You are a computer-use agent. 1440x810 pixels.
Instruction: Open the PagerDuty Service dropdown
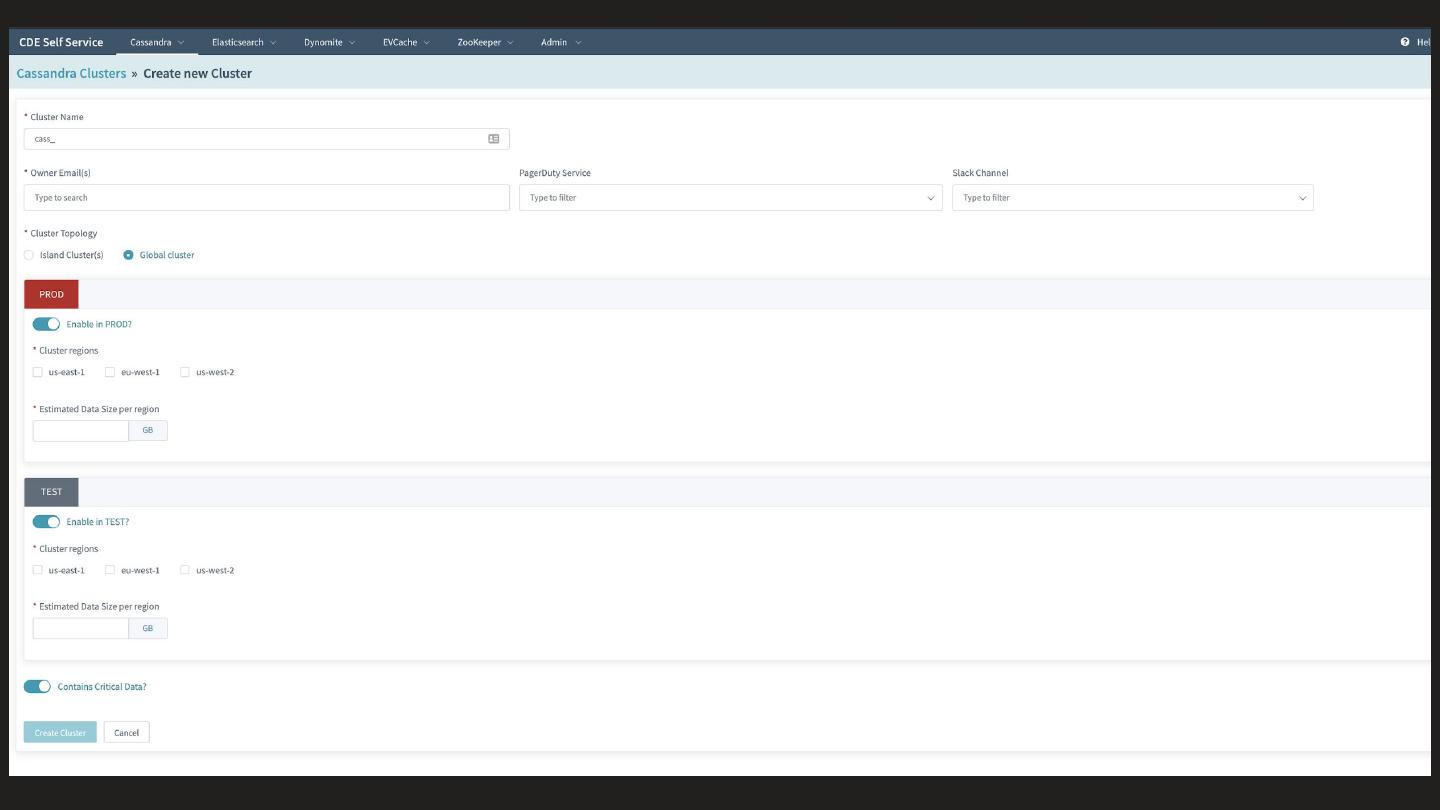point(730,198)
